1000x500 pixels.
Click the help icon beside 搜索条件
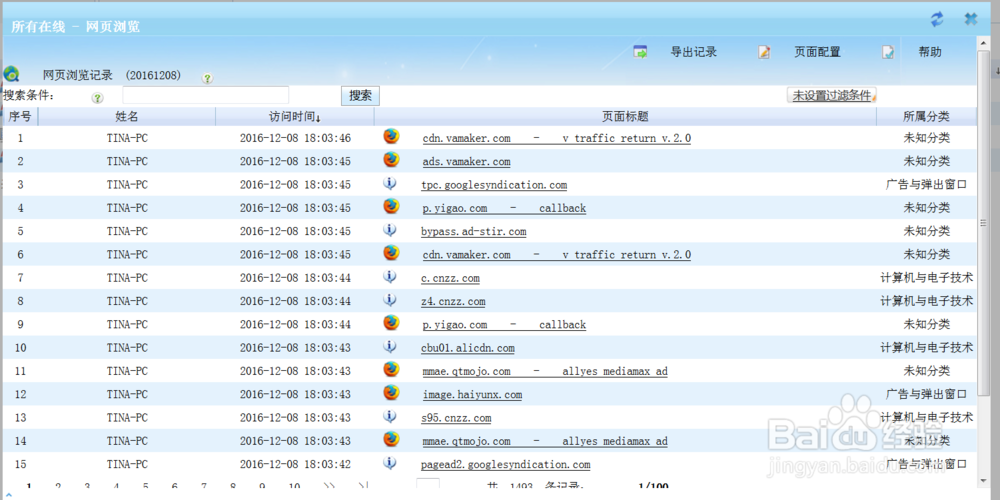pos(98,98)
